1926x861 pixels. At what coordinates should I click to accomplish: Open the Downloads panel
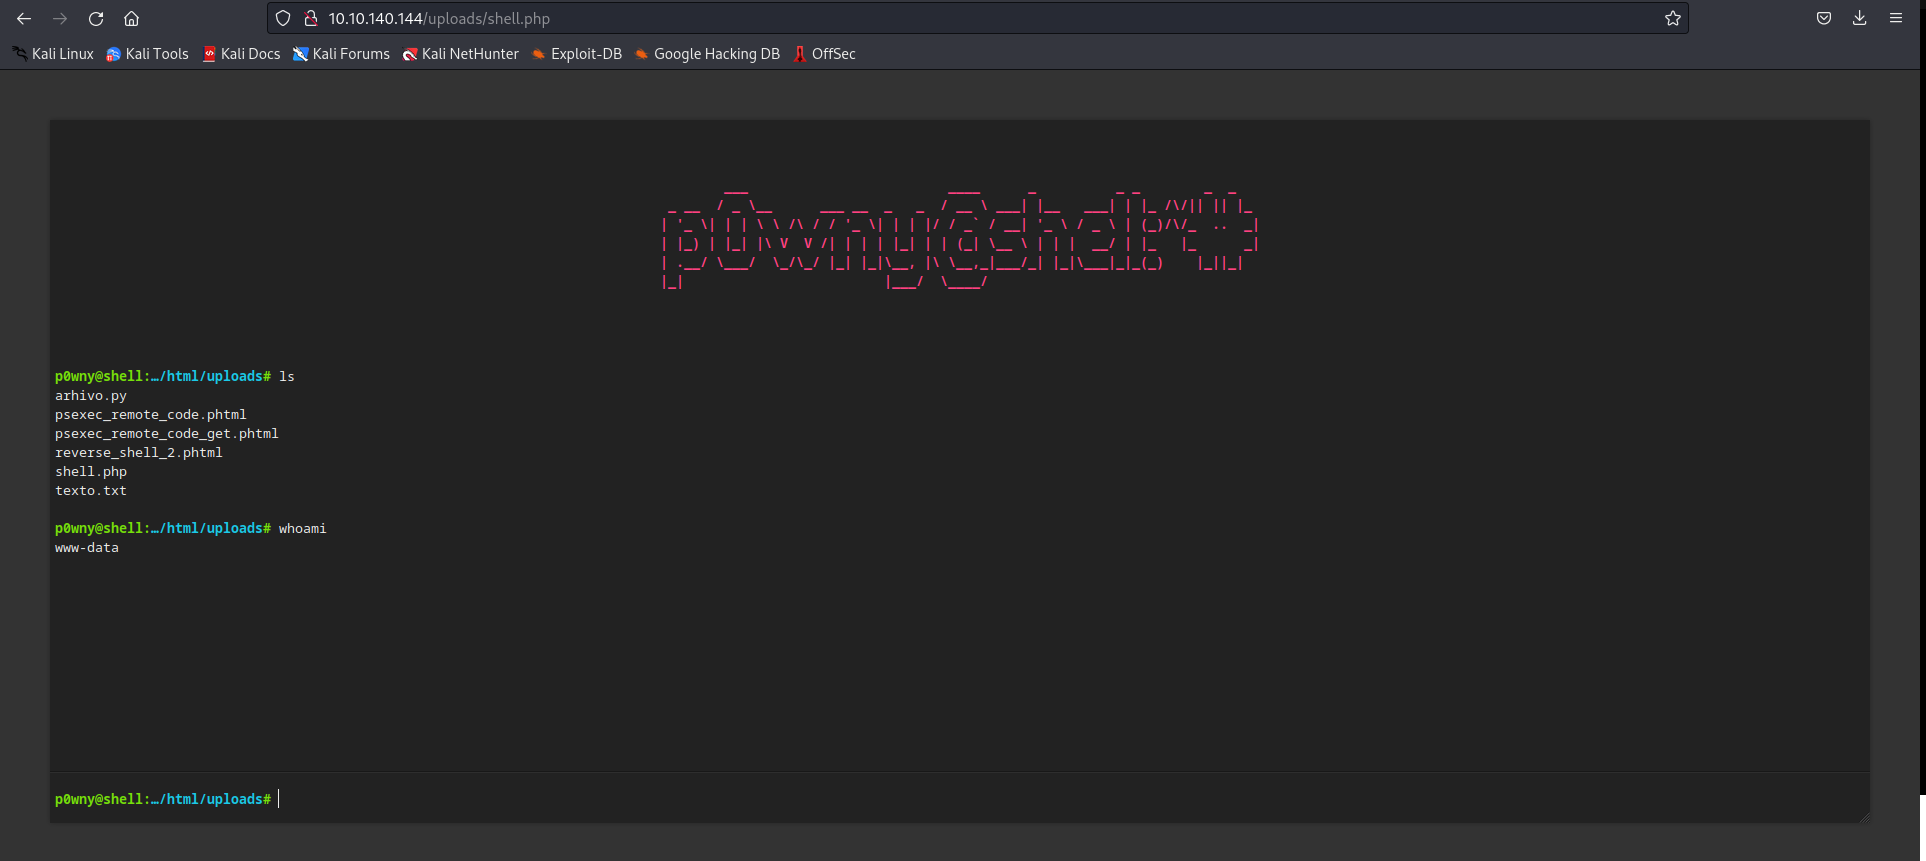click(1860, 18)
